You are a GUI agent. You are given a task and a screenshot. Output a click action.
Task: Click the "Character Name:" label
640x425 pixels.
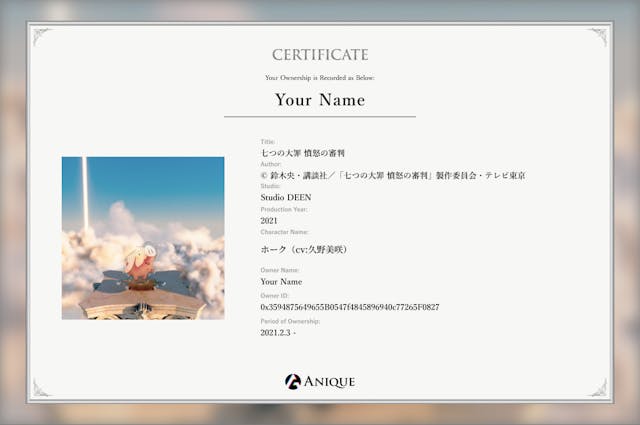coord(284,232)
